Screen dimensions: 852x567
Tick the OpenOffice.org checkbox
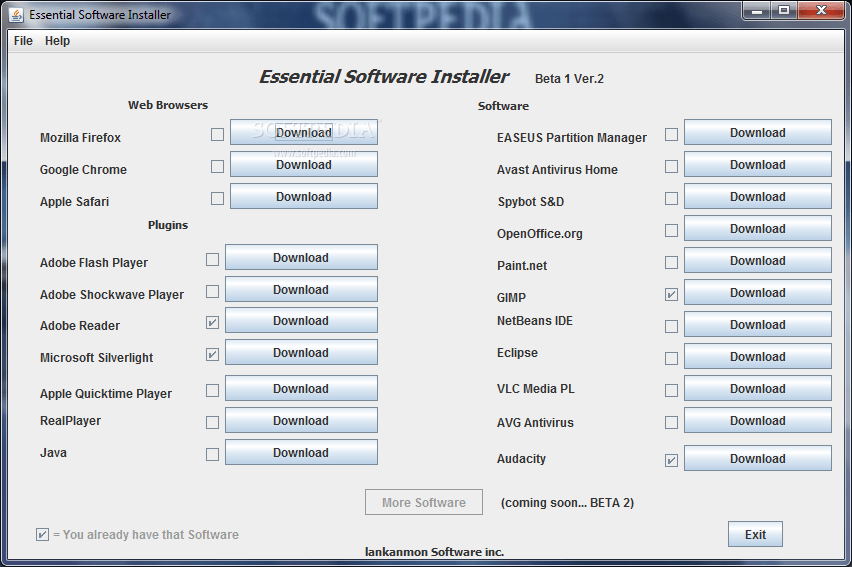point(672,230)
